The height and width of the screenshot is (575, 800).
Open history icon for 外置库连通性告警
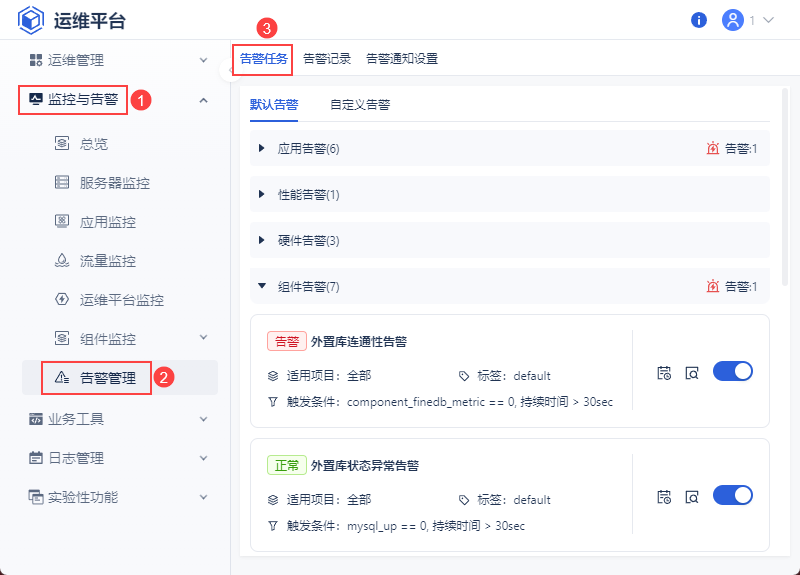tap(664, 372)
